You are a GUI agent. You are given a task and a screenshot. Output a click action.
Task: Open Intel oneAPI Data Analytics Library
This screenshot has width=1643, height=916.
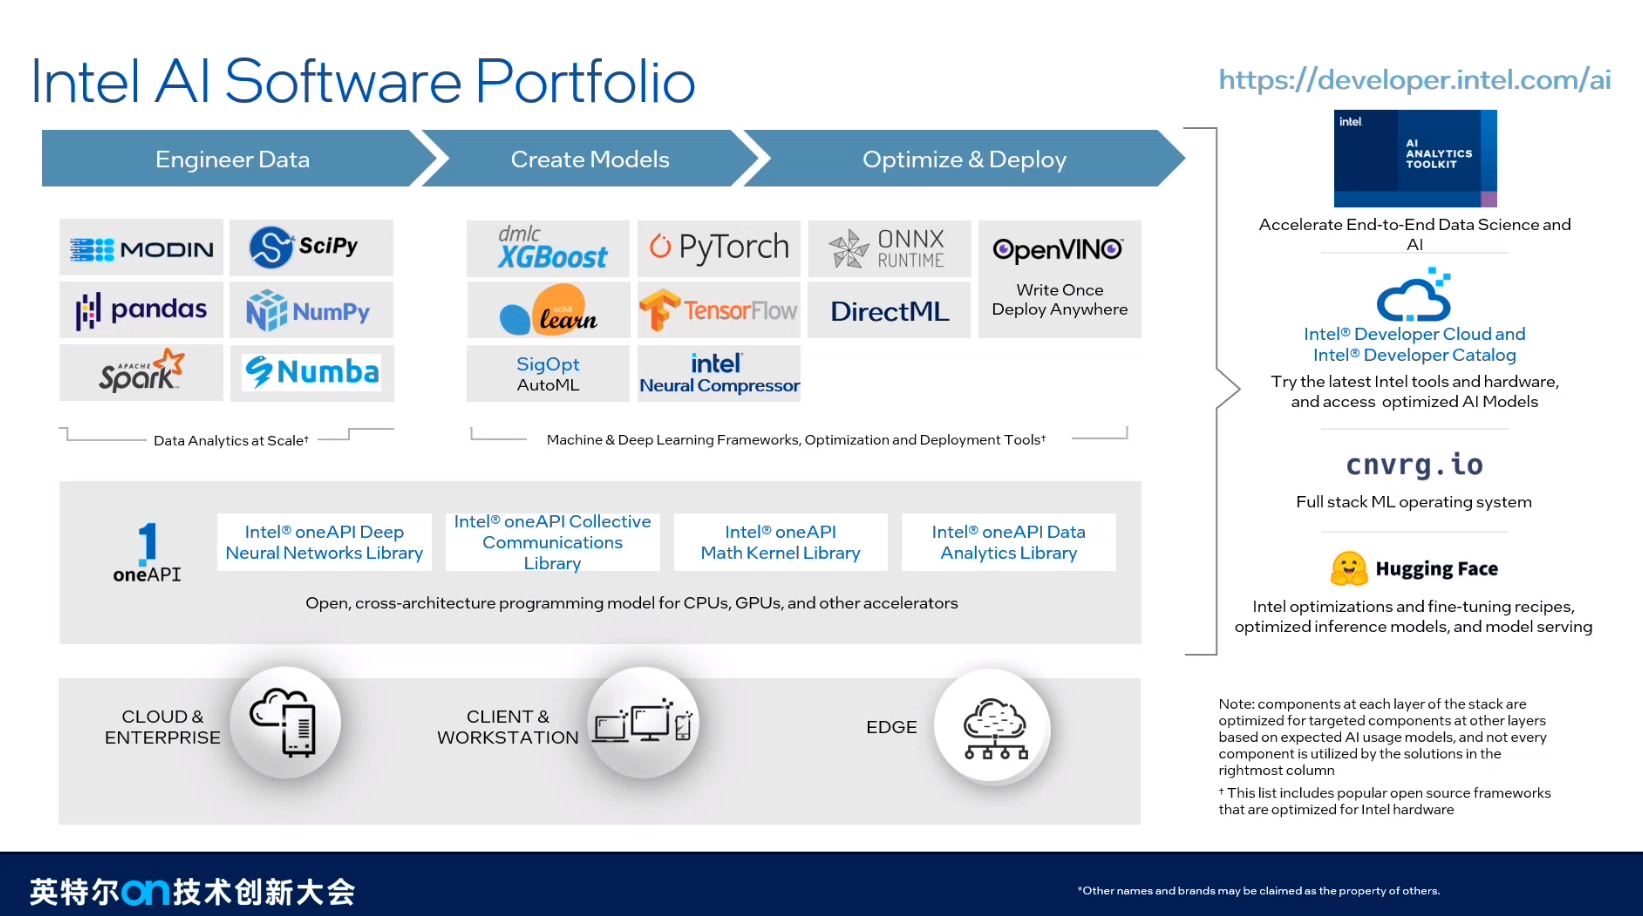click(1008, 542)
